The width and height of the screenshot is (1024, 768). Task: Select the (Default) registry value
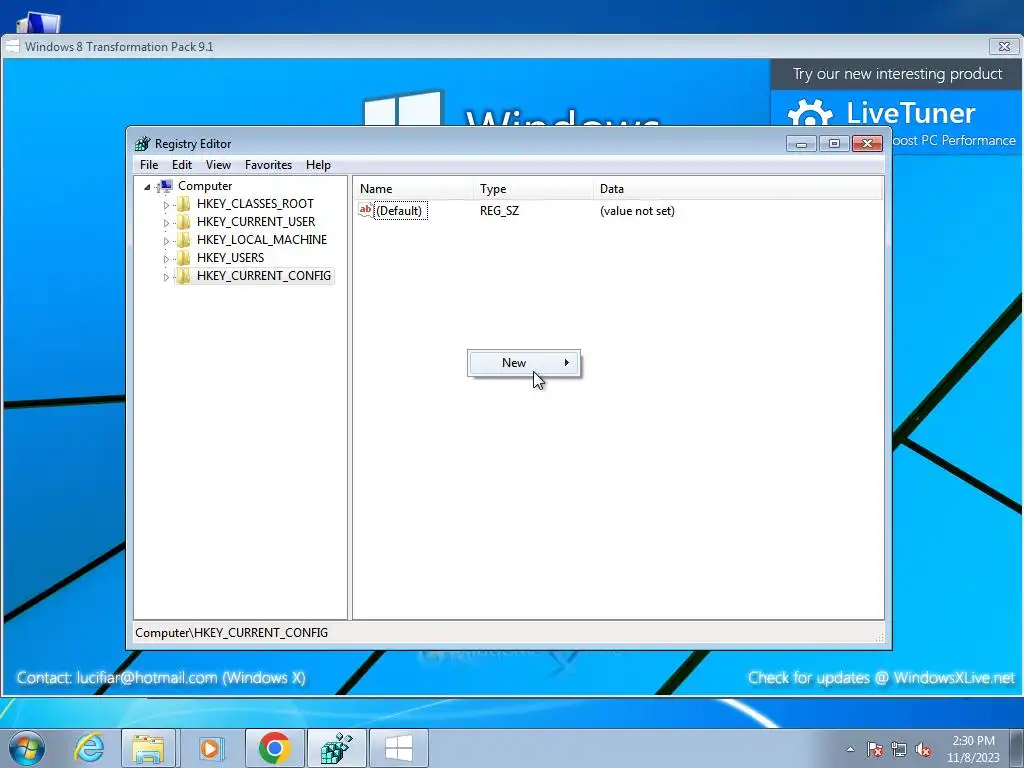[399, 210]
